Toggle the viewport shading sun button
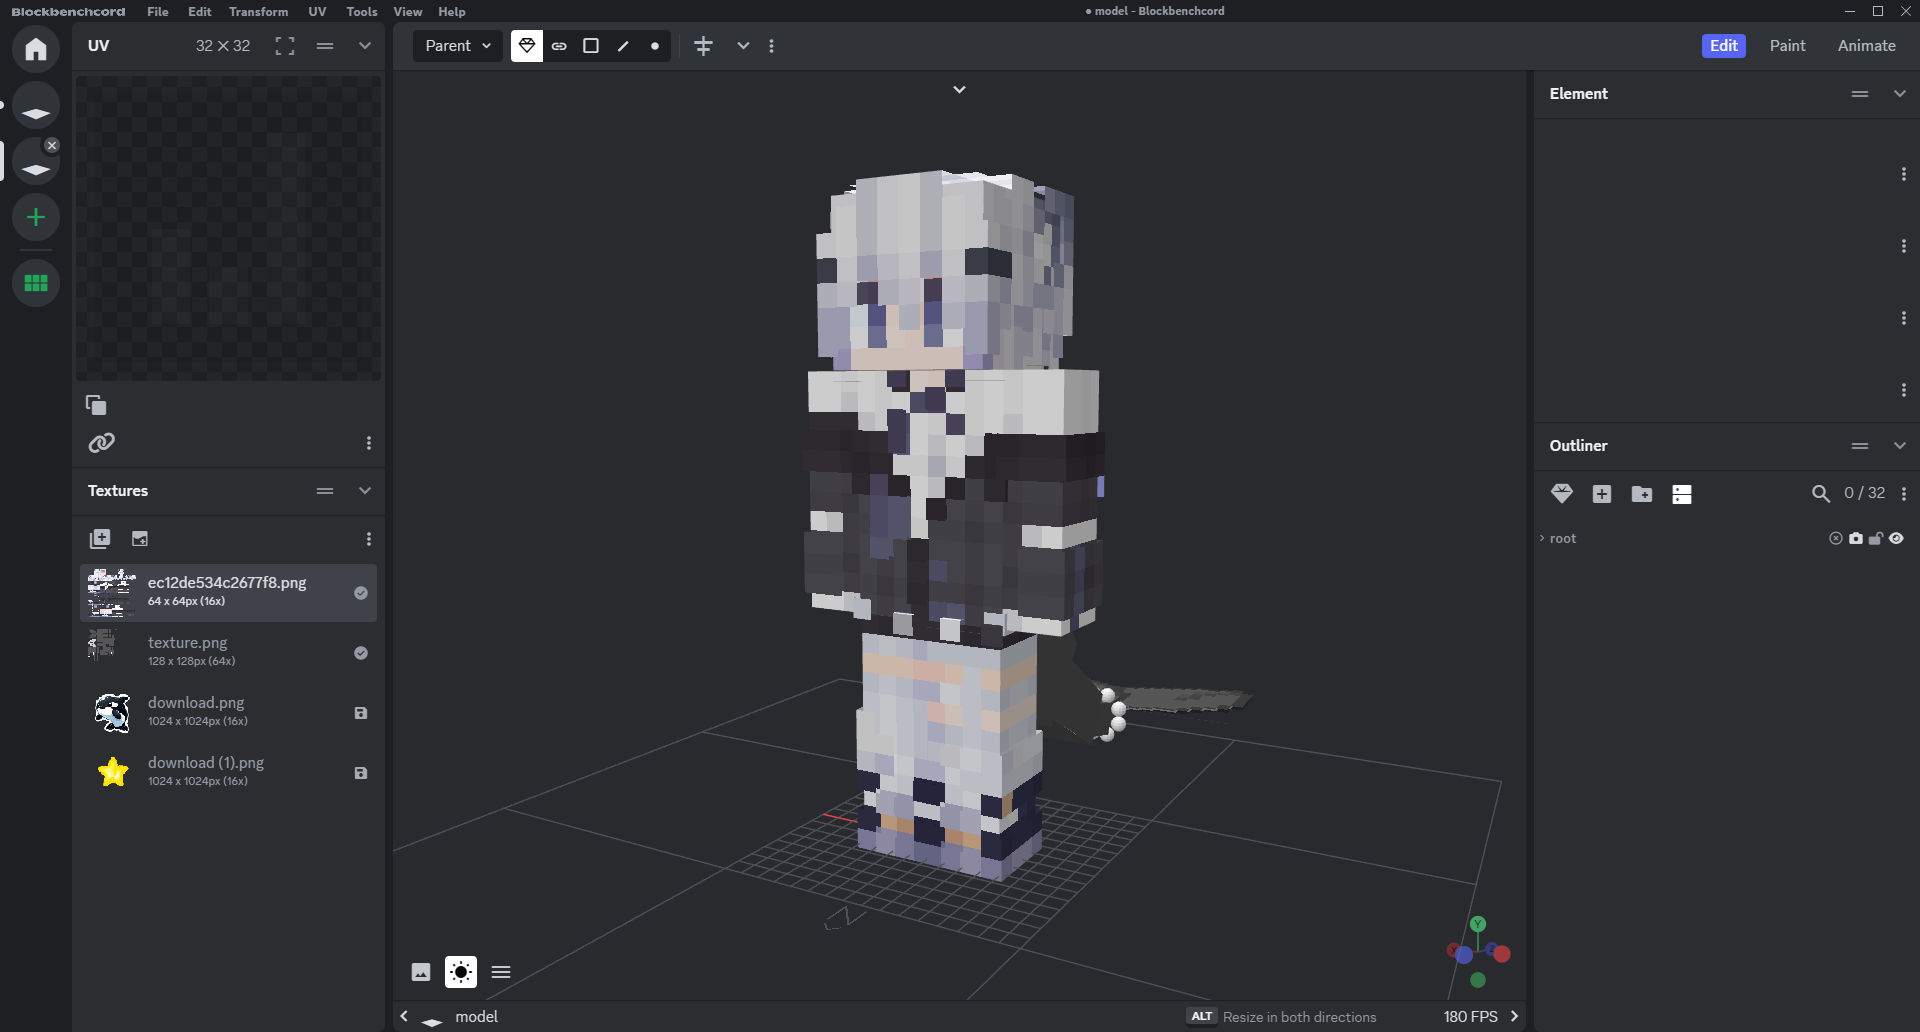Image resolution: width=1920 pixels, height=1032 pixels. 461,972
